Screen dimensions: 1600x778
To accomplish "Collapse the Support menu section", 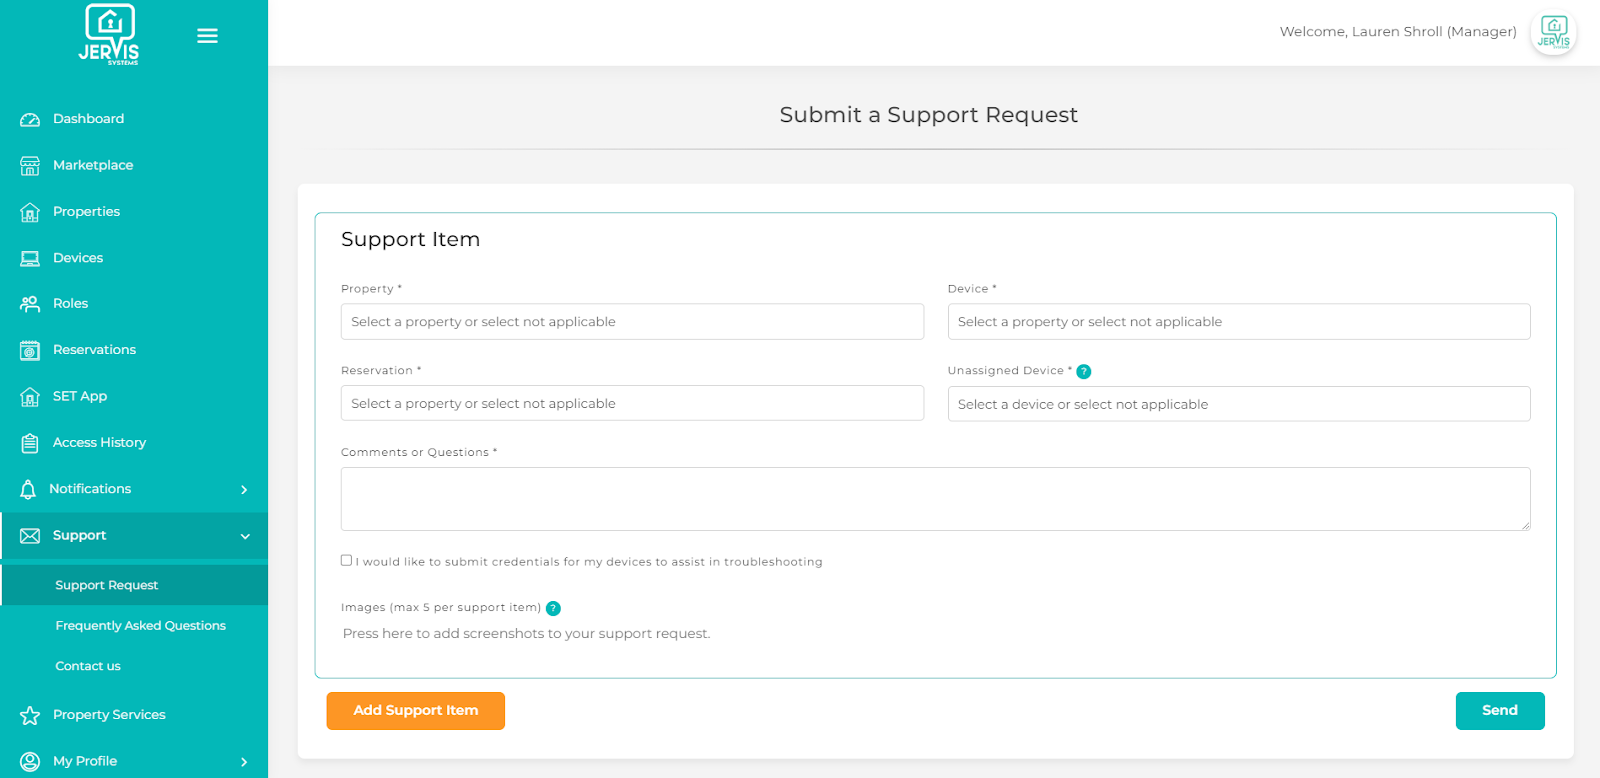I will tap(245, 536).
